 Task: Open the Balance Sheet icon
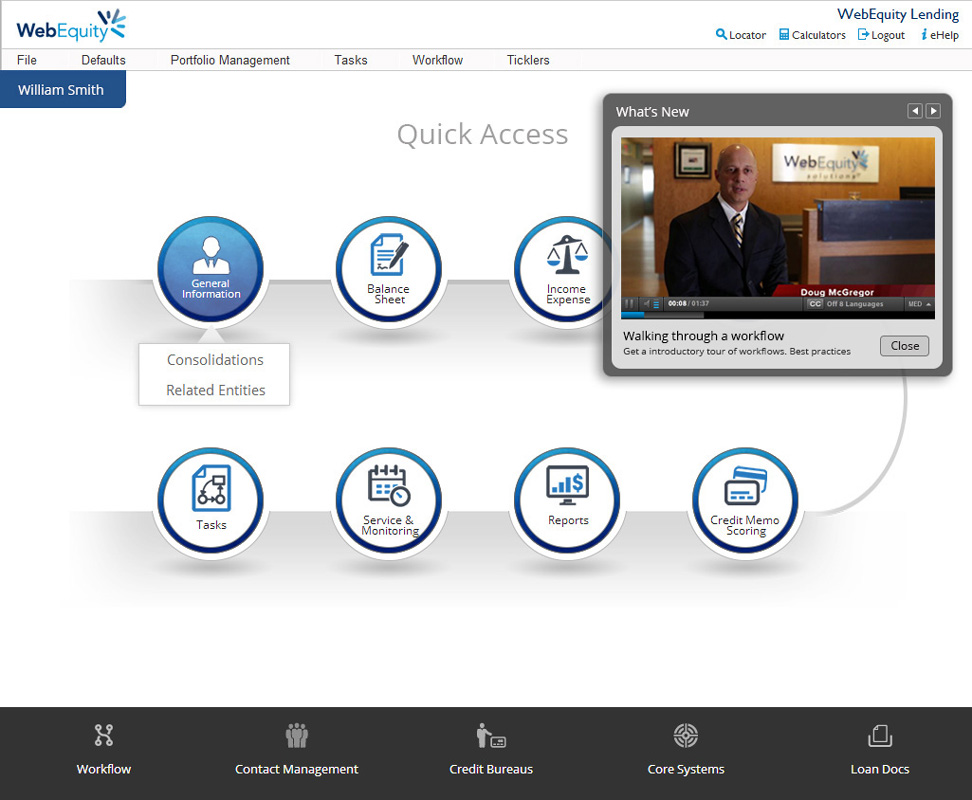pos(389,270)
